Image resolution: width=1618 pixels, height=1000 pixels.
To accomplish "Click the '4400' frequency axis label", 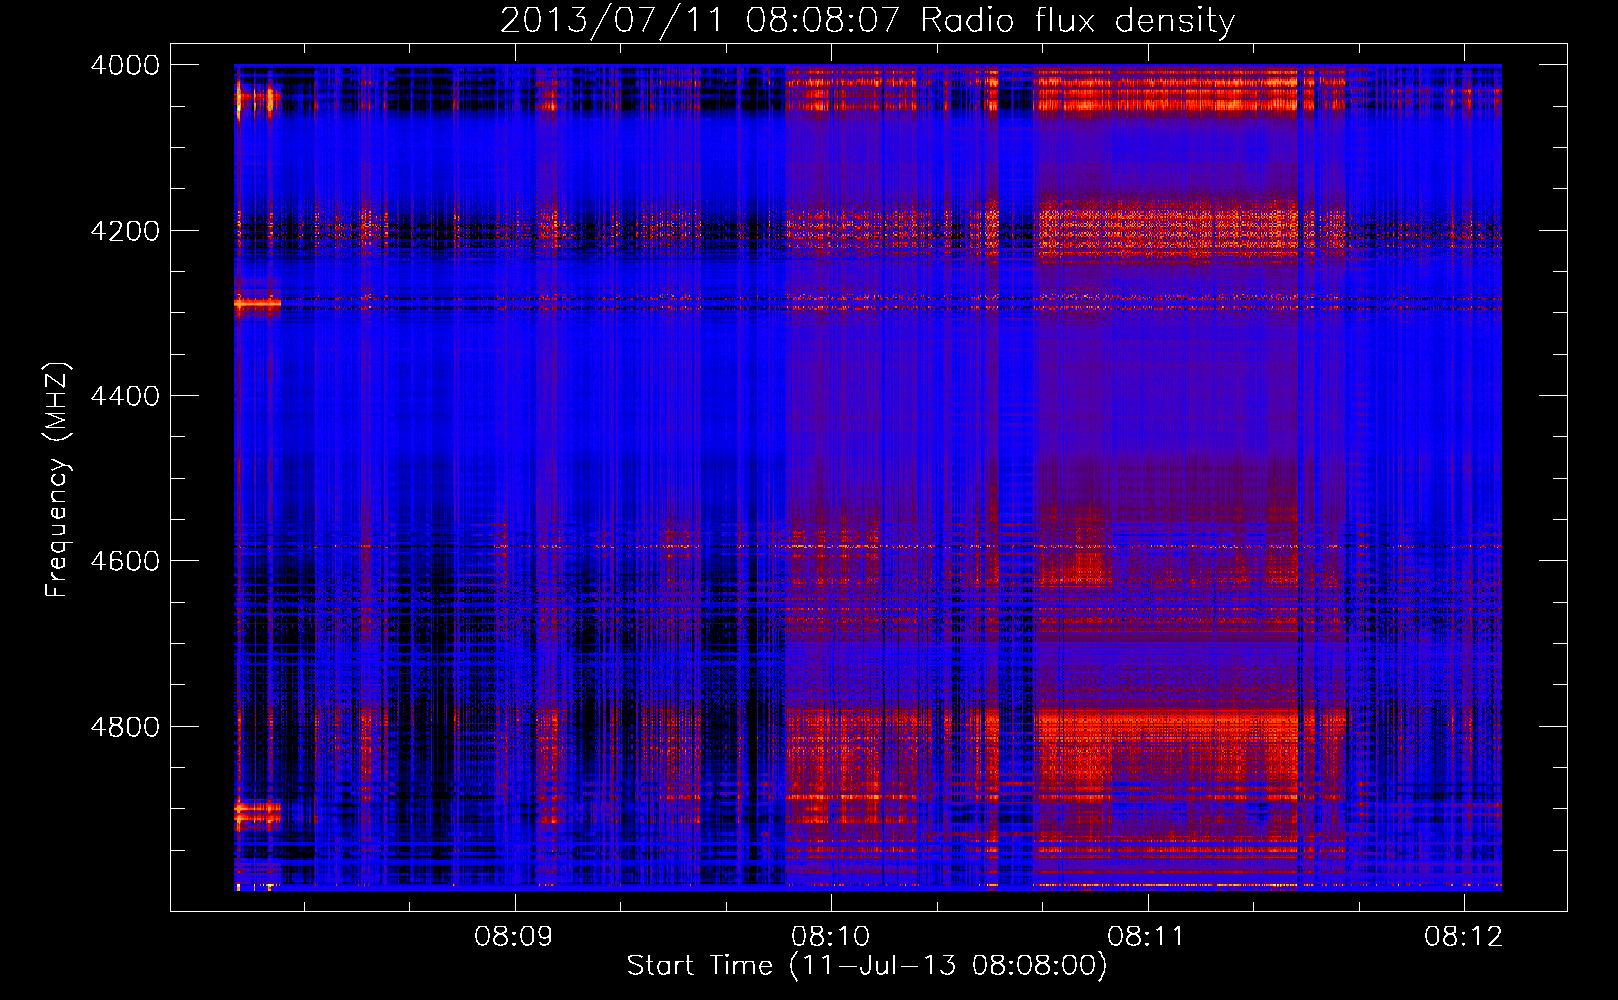I will pyautogui.click(x=125, y=396).
